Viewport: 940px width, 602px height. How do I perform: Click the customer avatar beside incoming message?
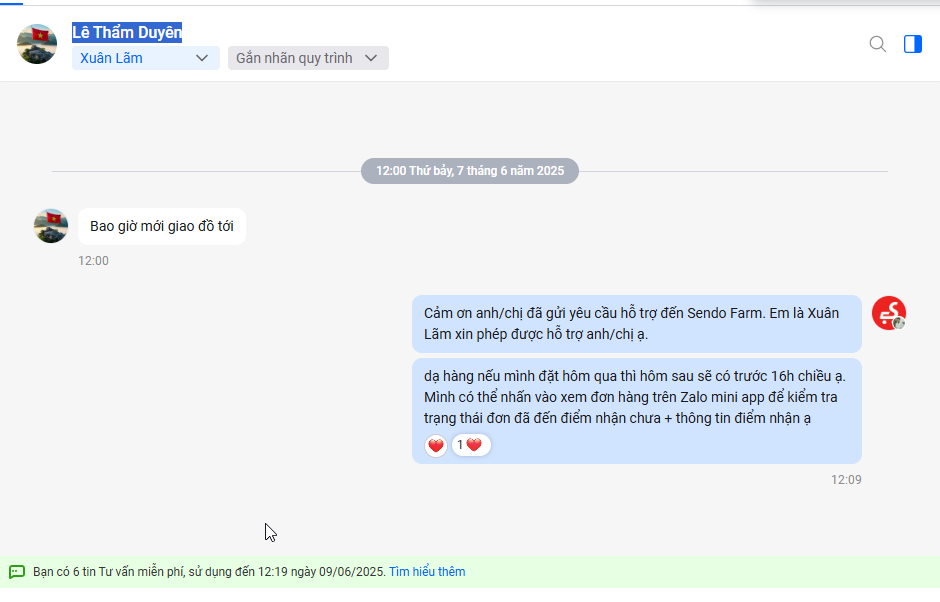pos(51,226)
